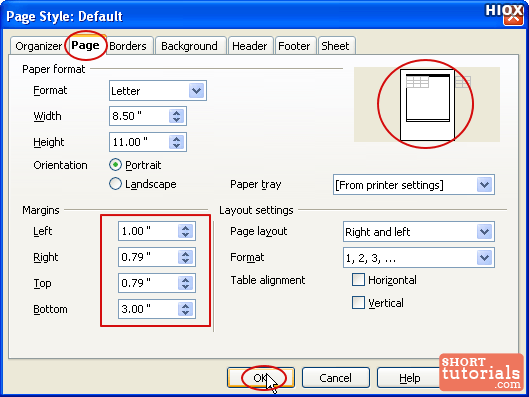This screenshot has height=397, width=529.
Task: Select the Page tab
Action: pos(86,45)
